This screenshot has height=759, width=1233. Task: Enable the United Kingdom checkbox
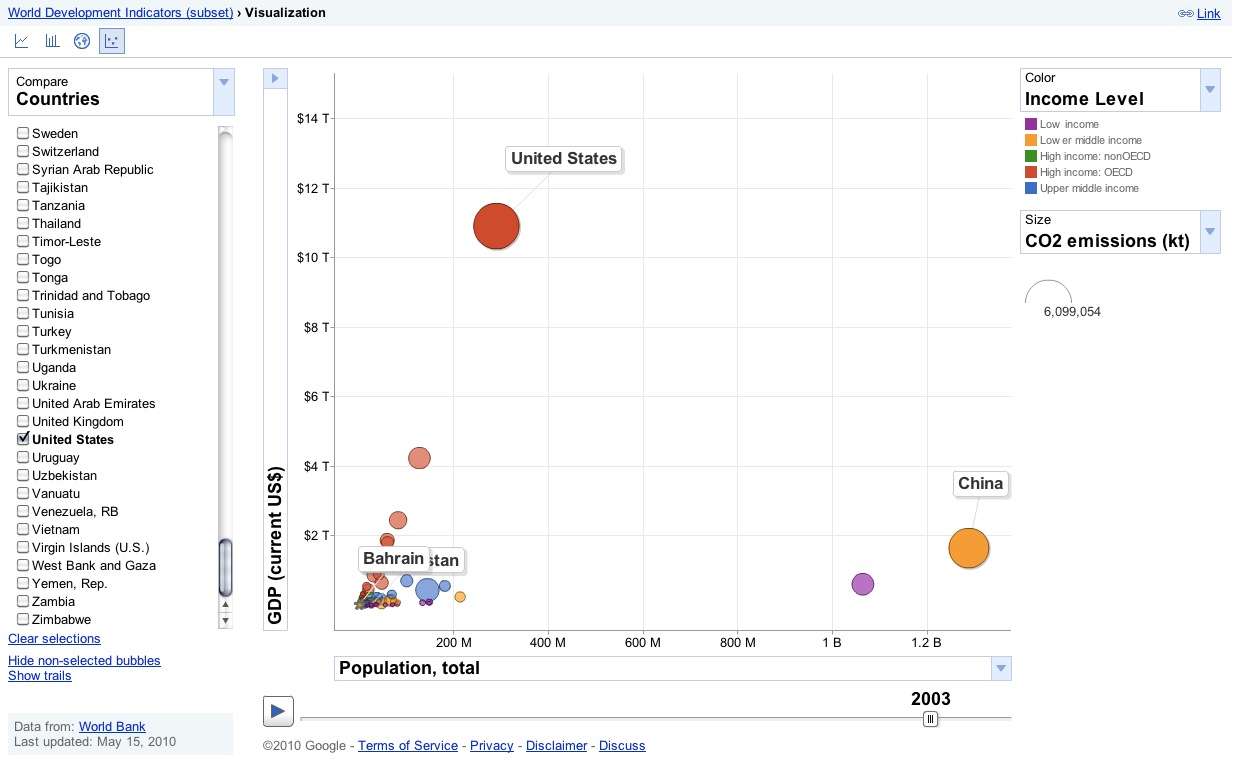point(23,421)
